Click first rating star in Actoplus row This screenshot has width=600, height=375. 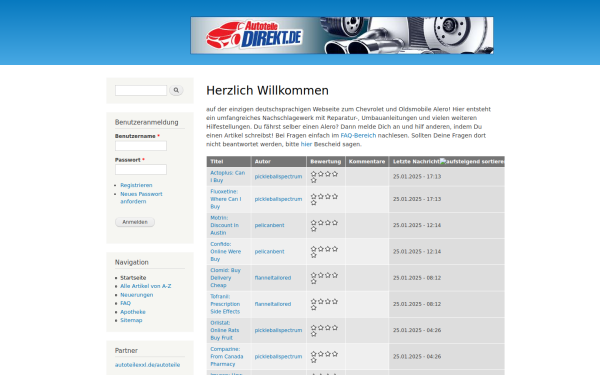click(314, 174)
